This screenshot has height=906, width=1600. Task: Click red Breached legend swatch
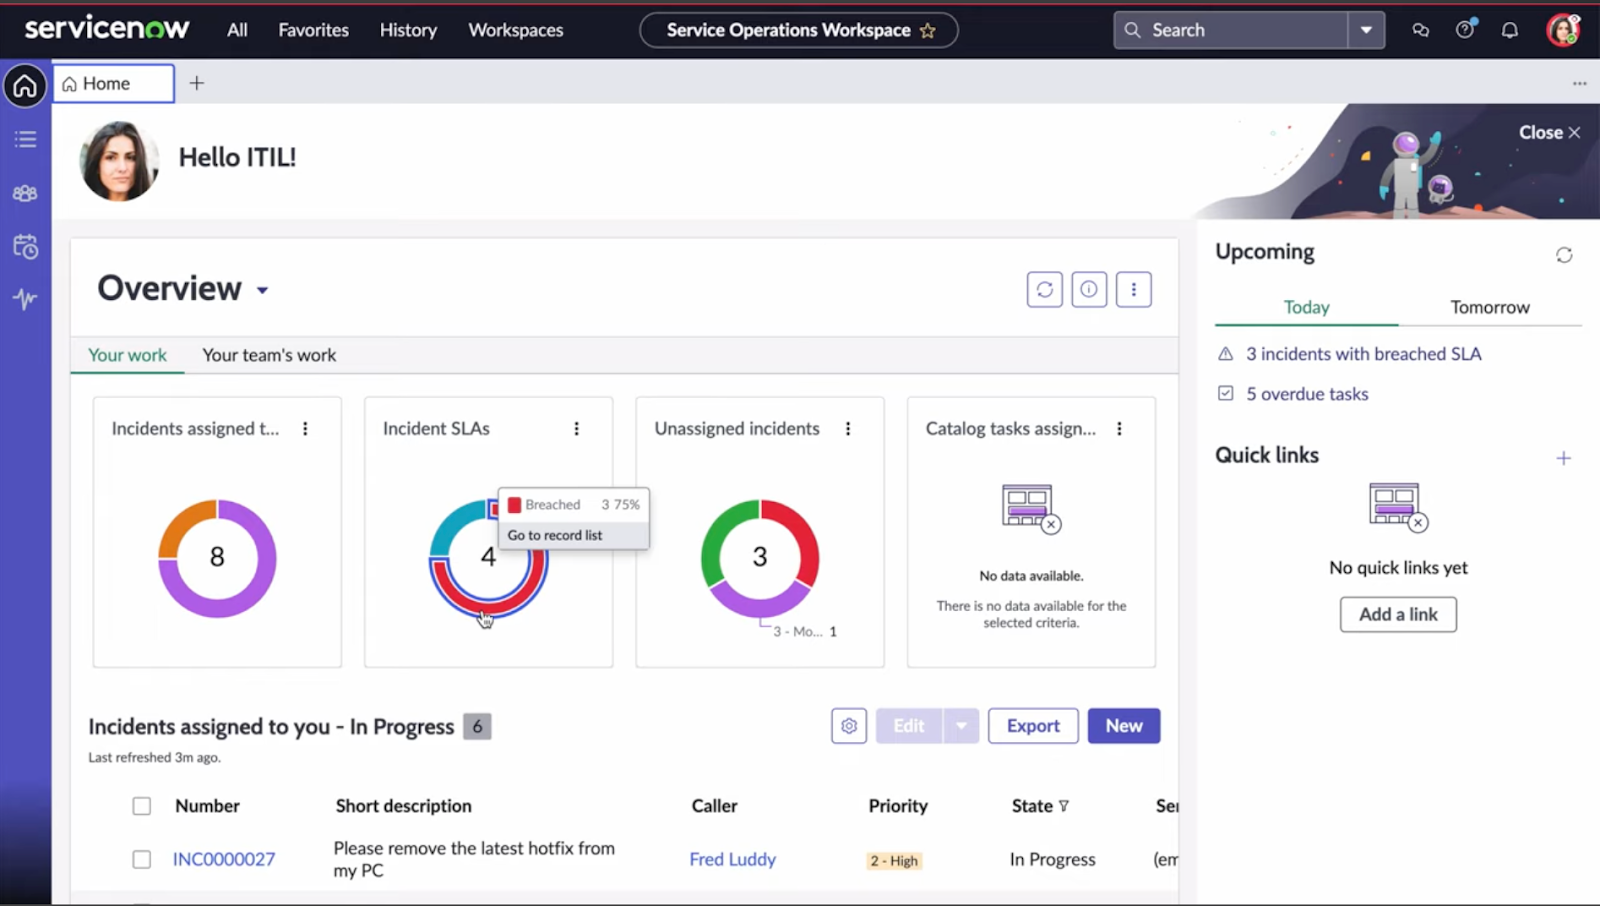click(514, 505)
